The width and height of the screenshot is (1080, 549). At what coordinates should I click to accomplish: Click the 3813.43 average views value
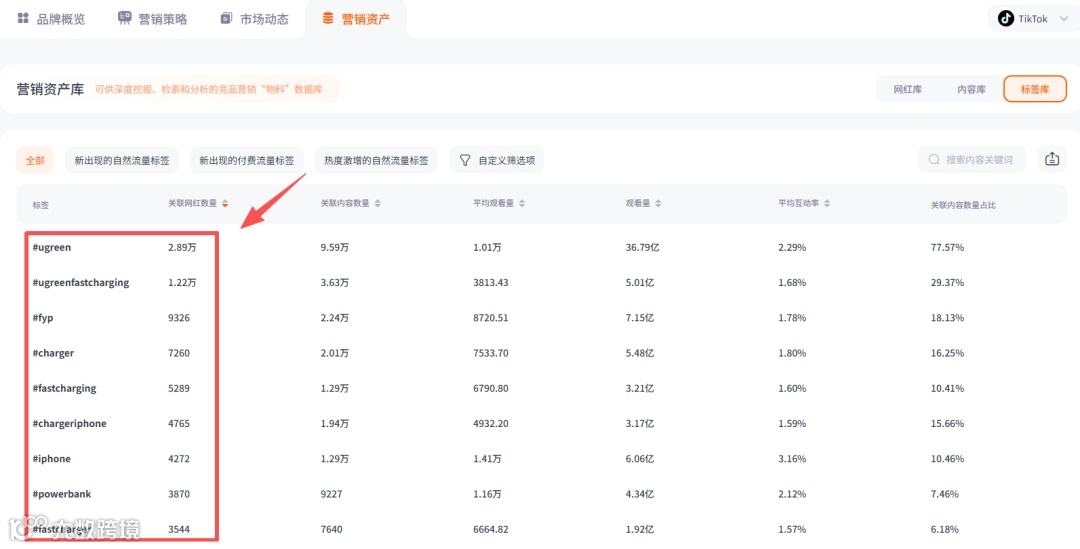(492, 282)
